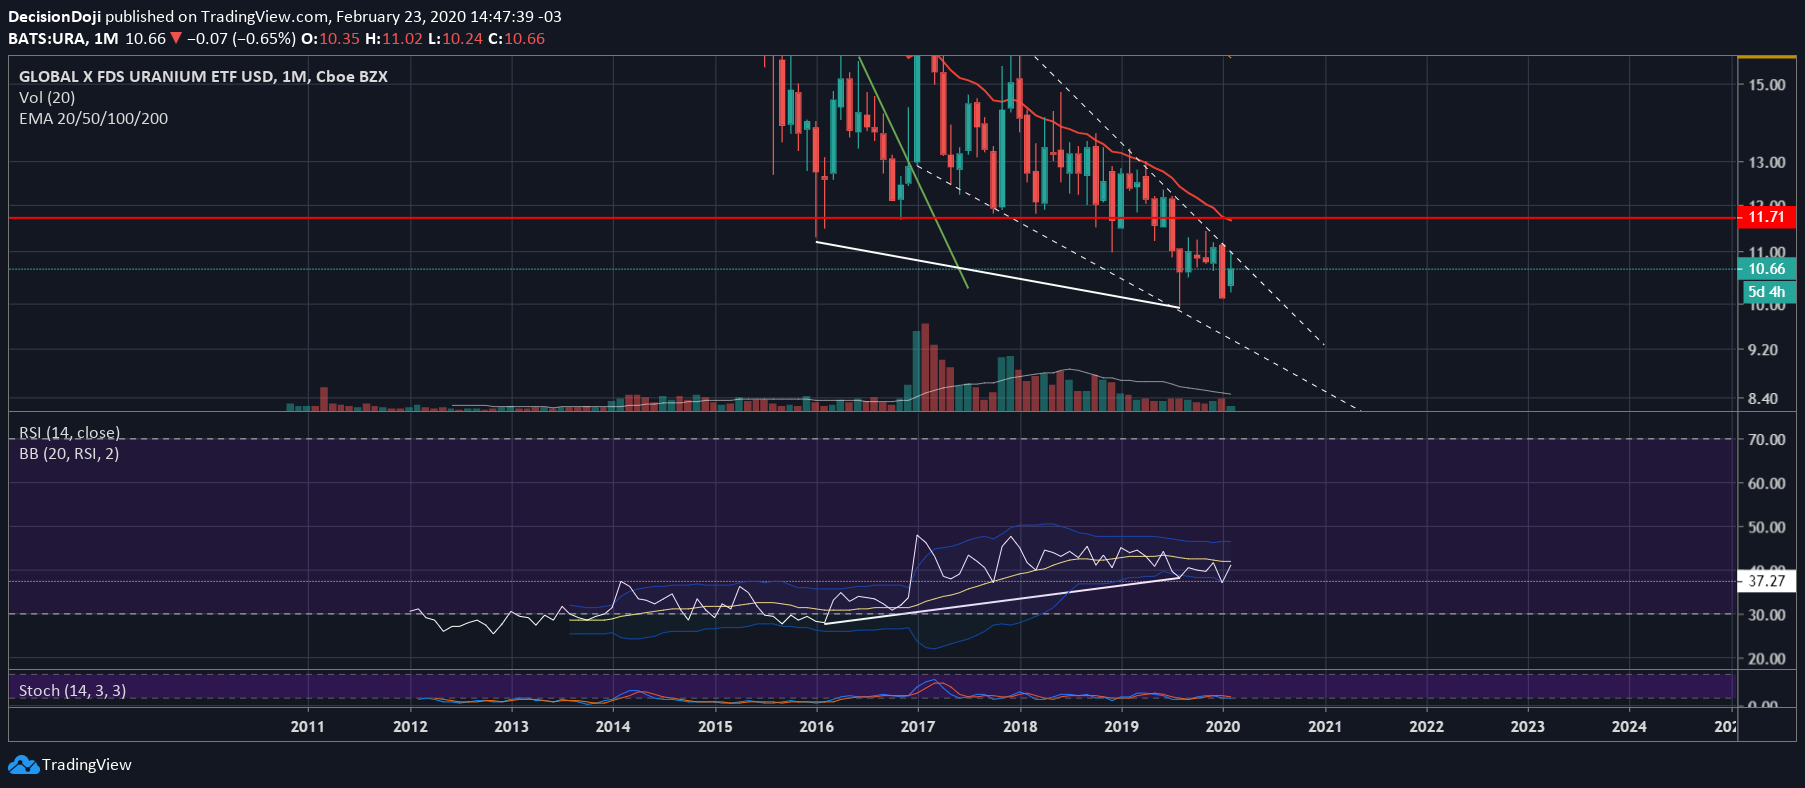Image resolution: width=1805 pixels, height=788 pixels.
Task: Click 2019 on the time axis
Action: (x=1121, y=726)
